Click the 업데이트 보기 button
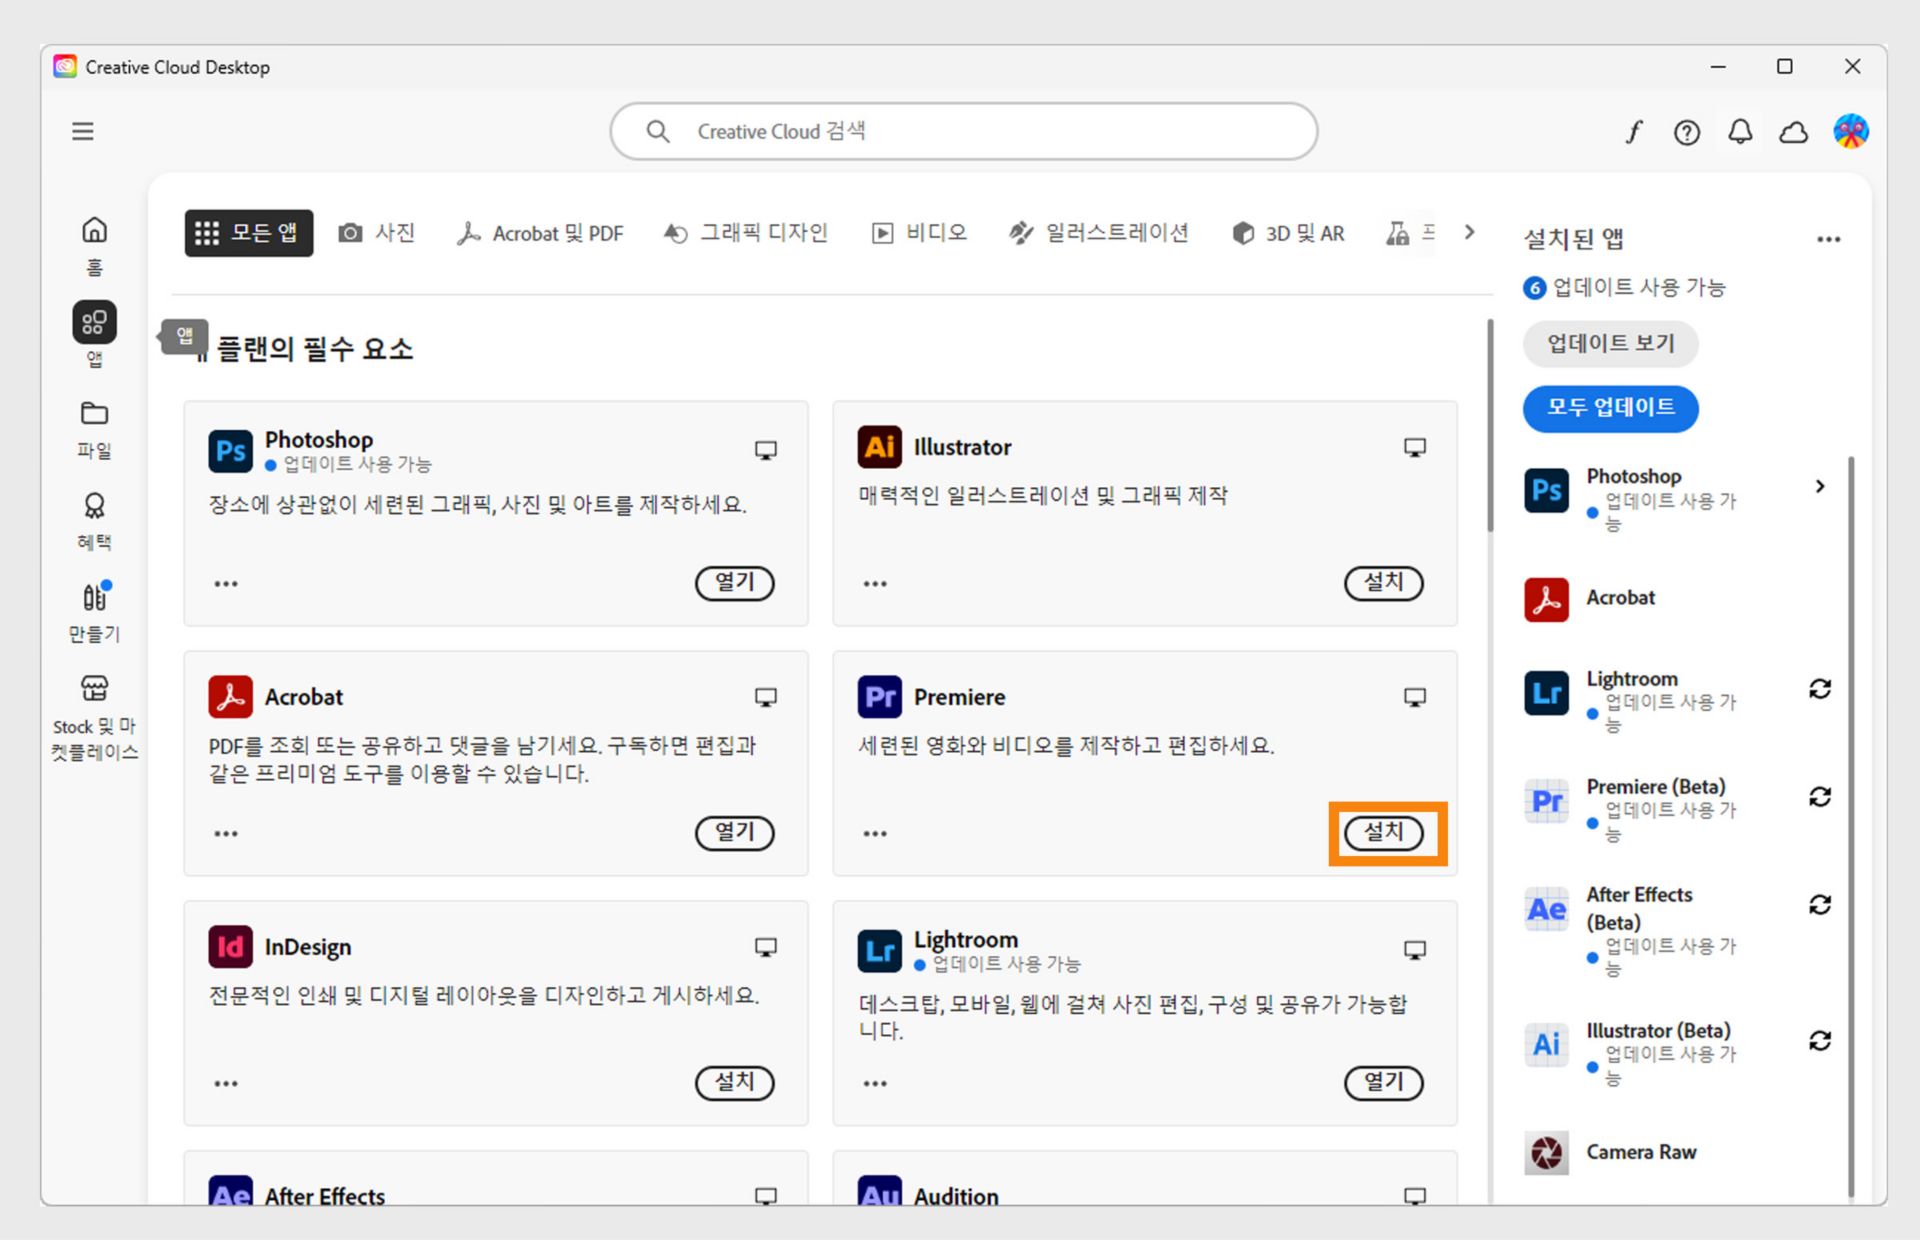1920x1240 pixels. [x=1610, y=344]
